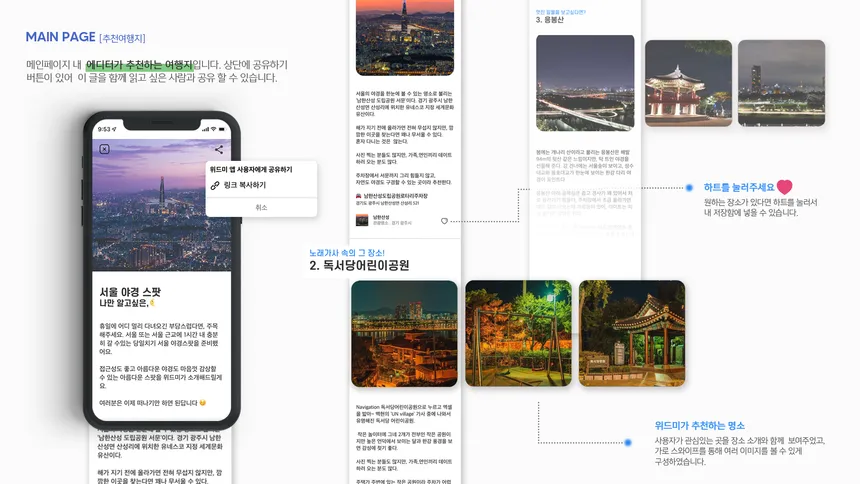Tap the share icon at the phone's top right
This screenshot has height=484, width=860.
219,149
